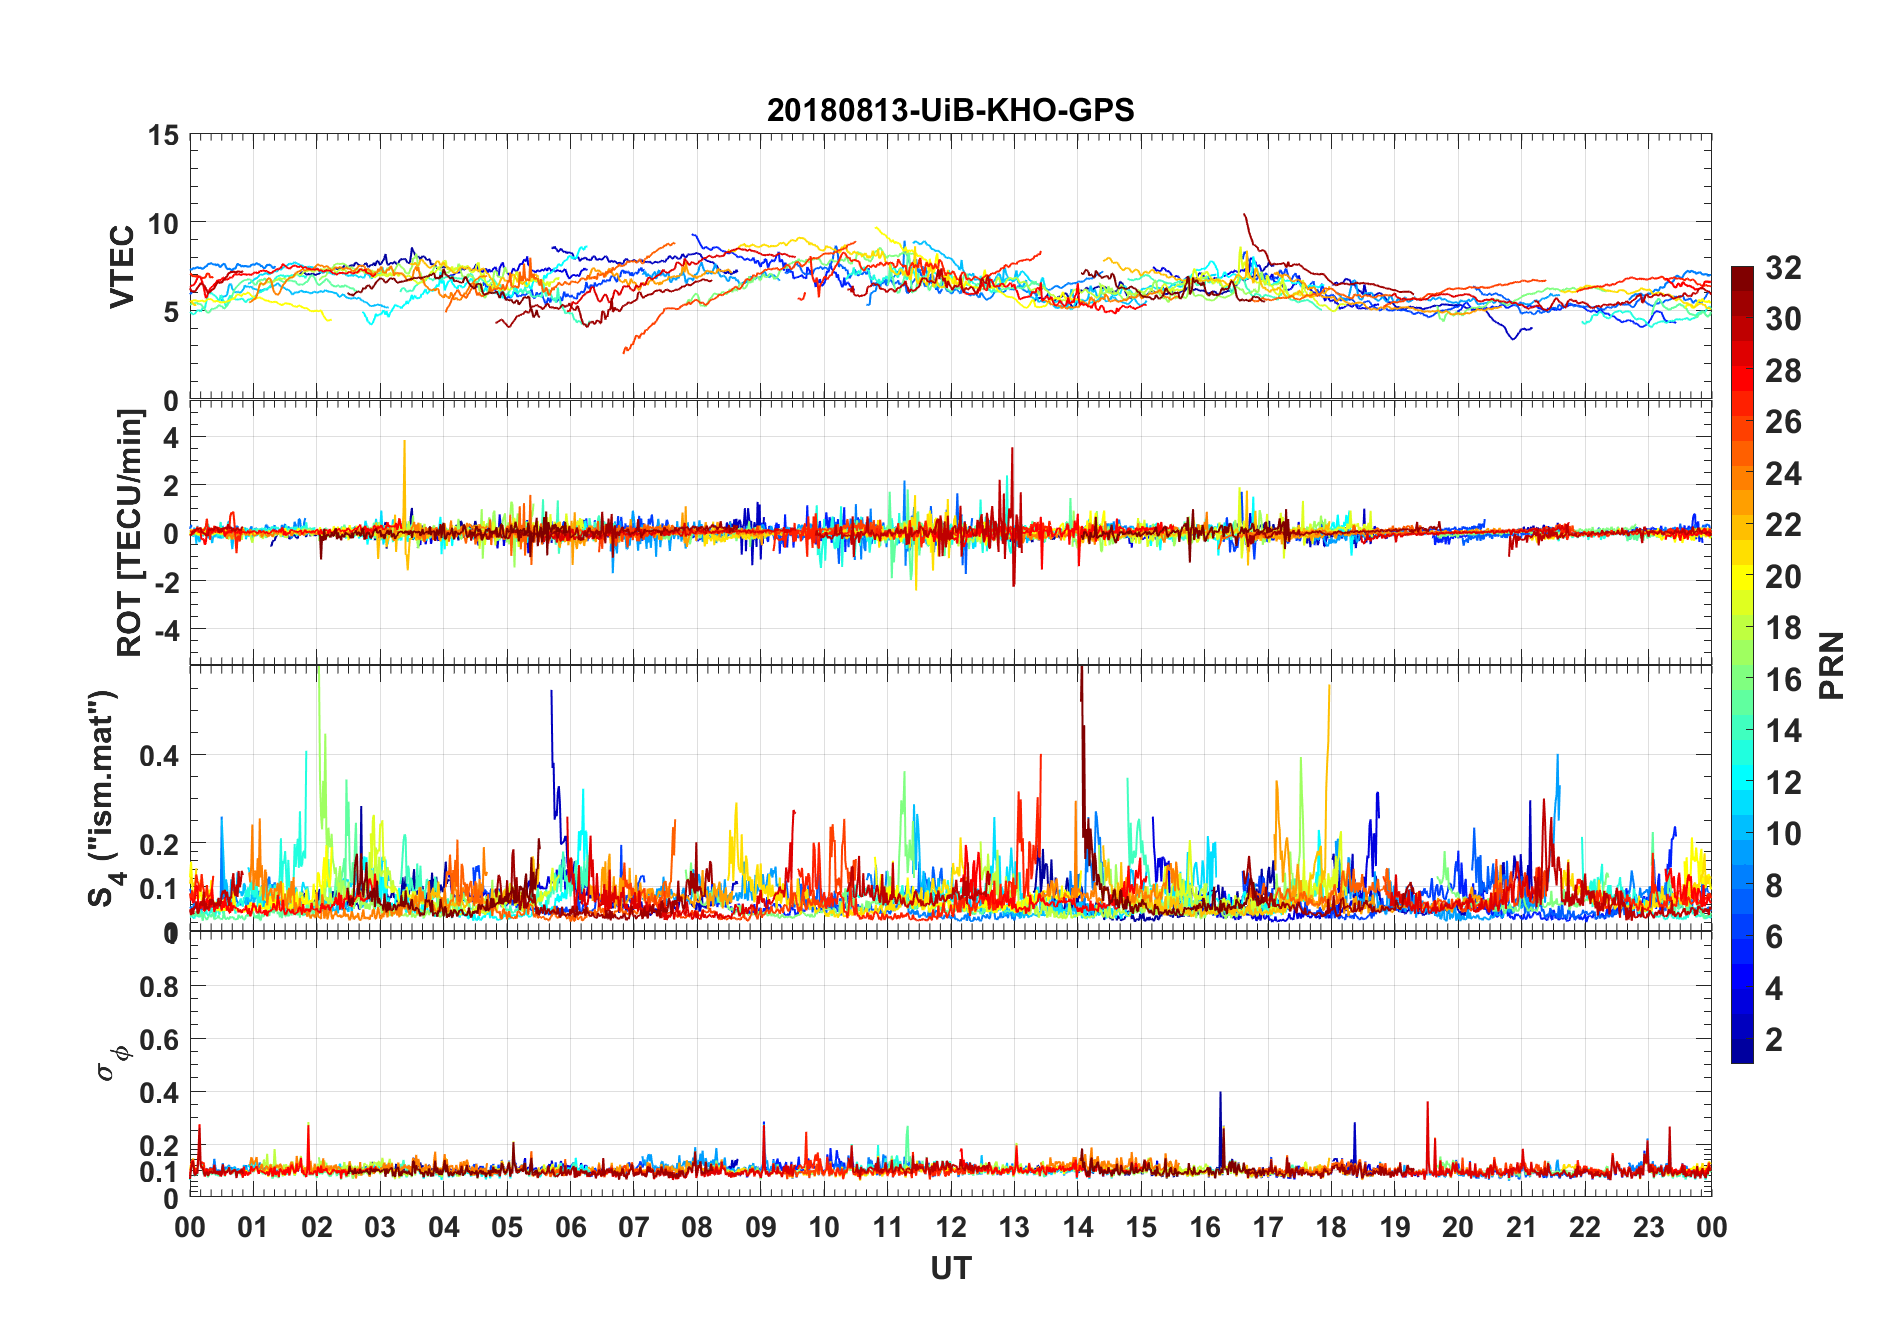The height and width of the screenshot is (1330, 1902).
Task: Click the "0.1" tick on the S4 axis
Action: [x=160, y=889]
